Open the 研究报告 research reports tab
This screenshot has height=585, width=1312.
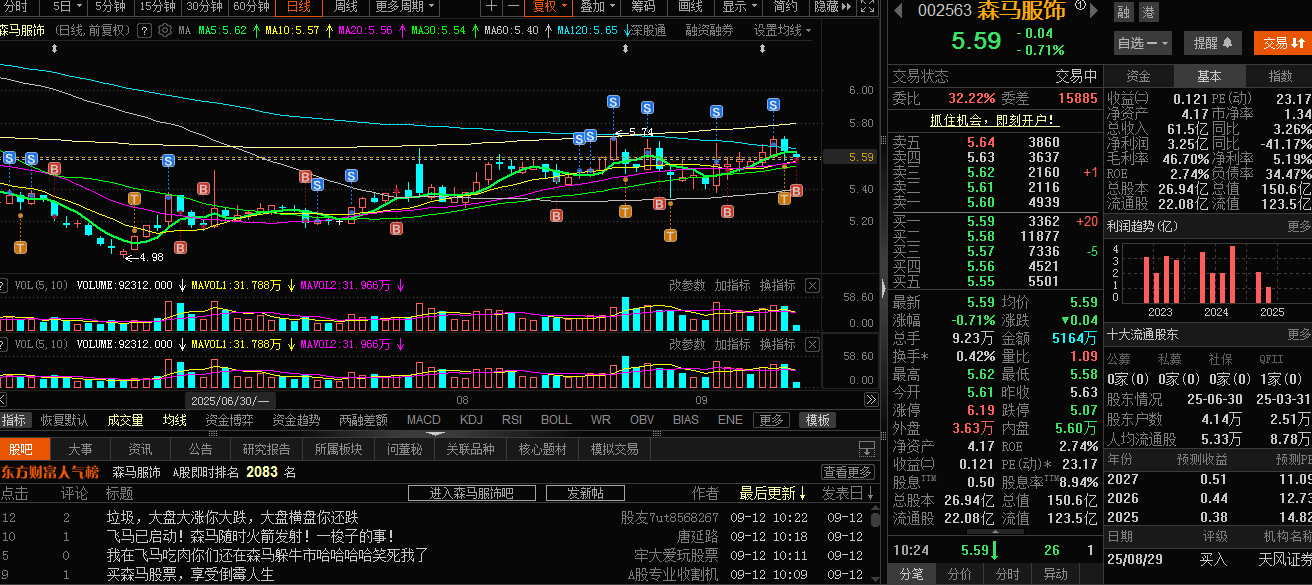click(x=267, y=450)
